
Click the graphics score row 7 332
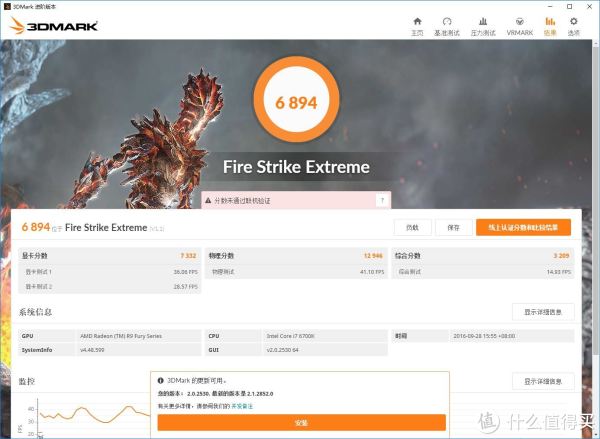109,255
